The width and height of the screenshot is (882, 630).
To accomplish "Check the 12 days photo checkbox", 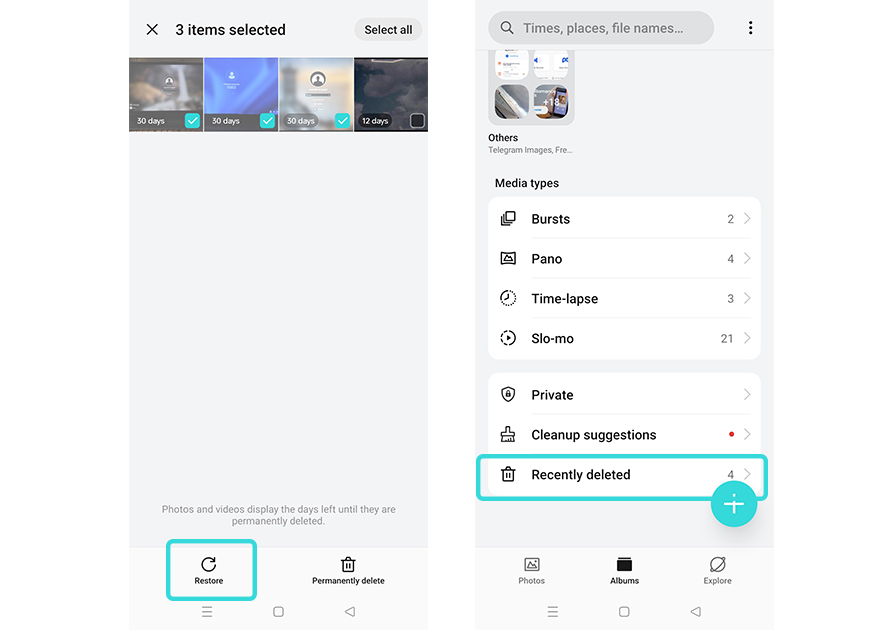I will (417, 120).
